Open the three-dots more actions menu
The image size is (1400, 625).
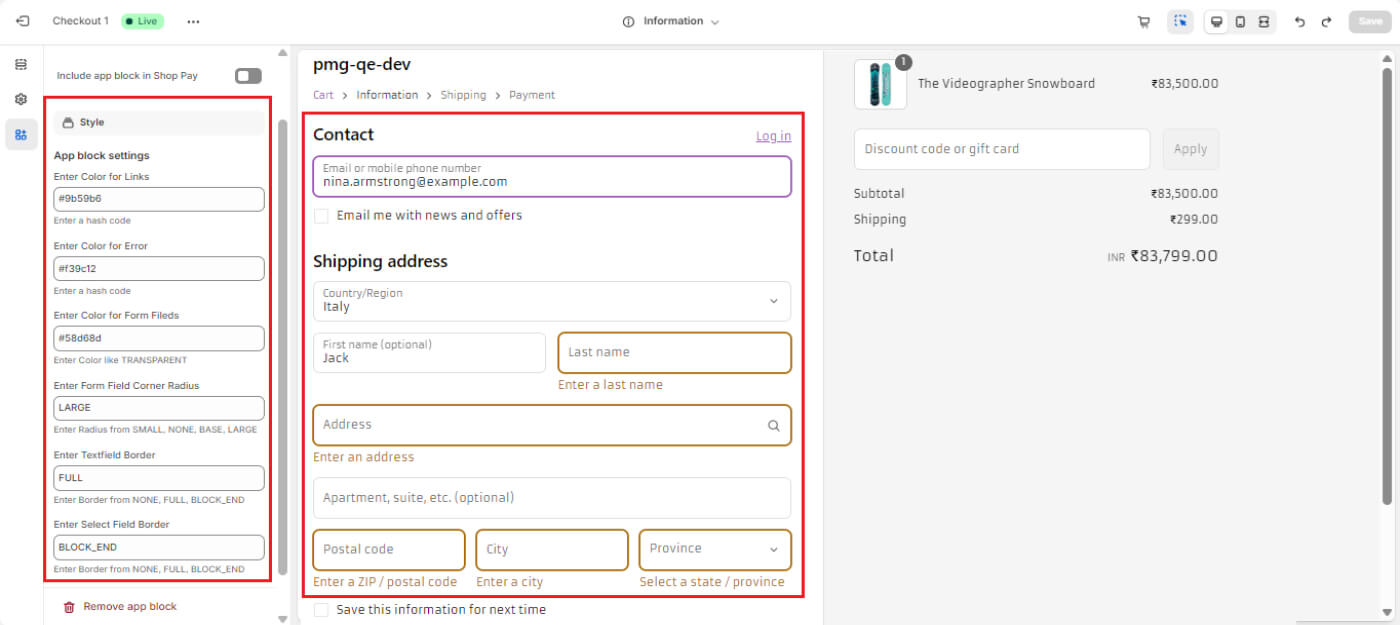click(x=193, y=21)
